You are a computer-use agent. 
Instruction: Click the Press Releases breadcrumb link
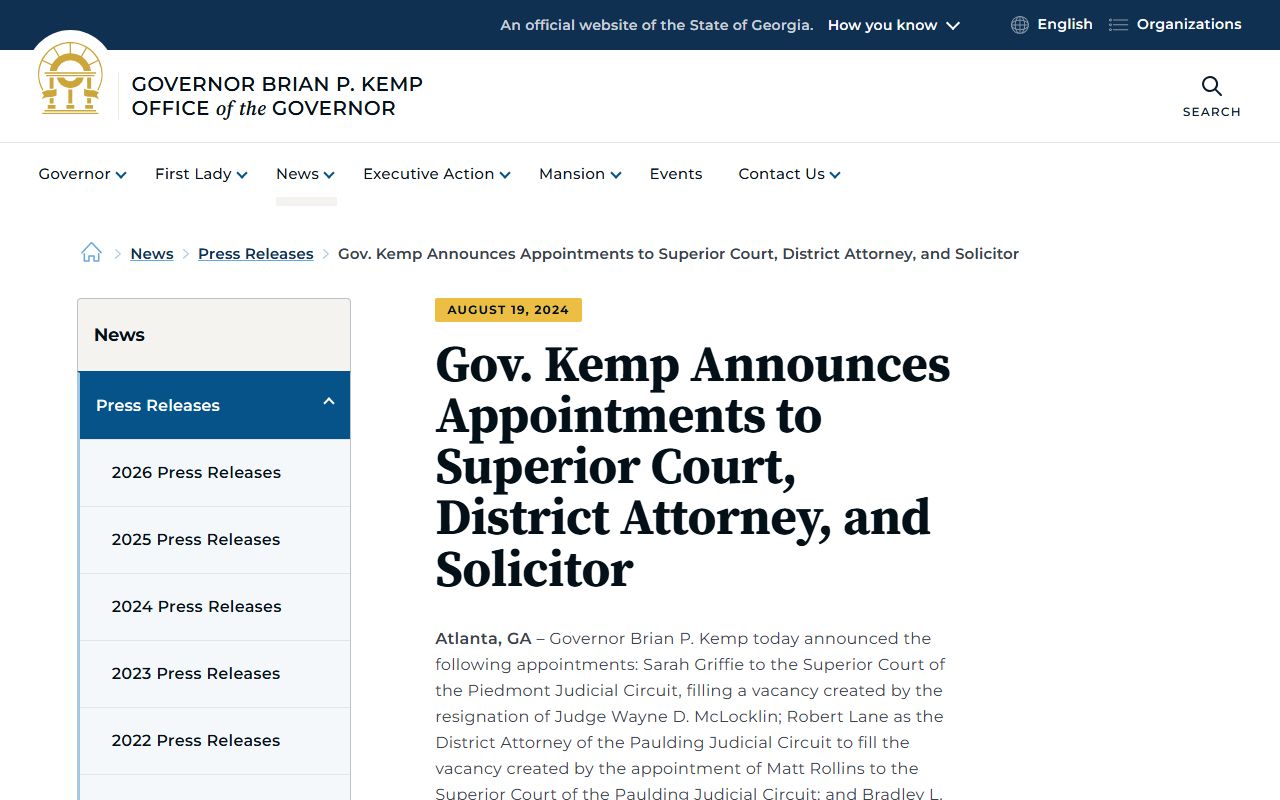[x=256, y=254]
